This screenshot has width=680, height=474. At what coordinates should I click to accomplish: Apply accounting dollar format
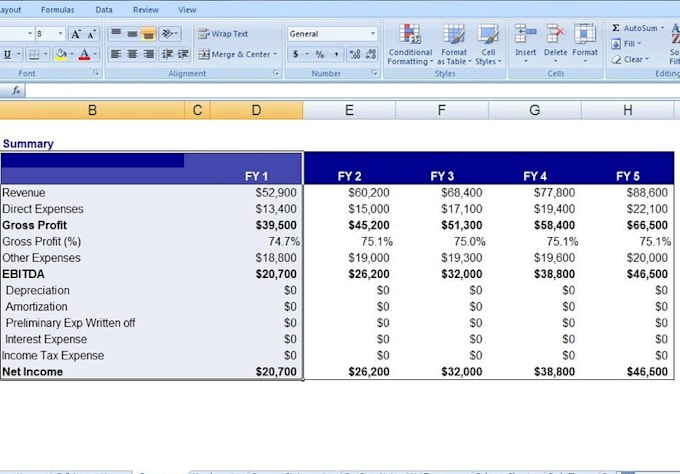tap(296, 54)
